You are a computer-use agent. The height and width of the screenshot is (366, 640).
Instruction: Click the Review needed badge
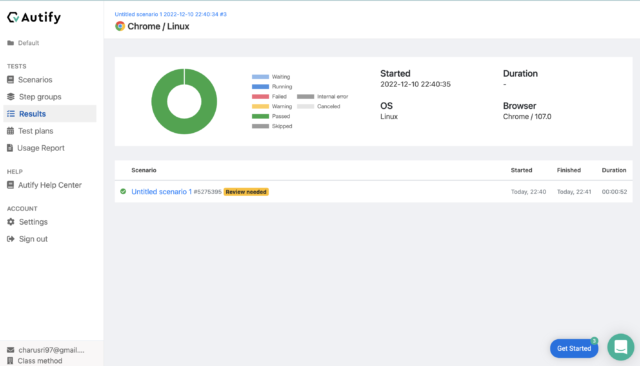(246, 192)
